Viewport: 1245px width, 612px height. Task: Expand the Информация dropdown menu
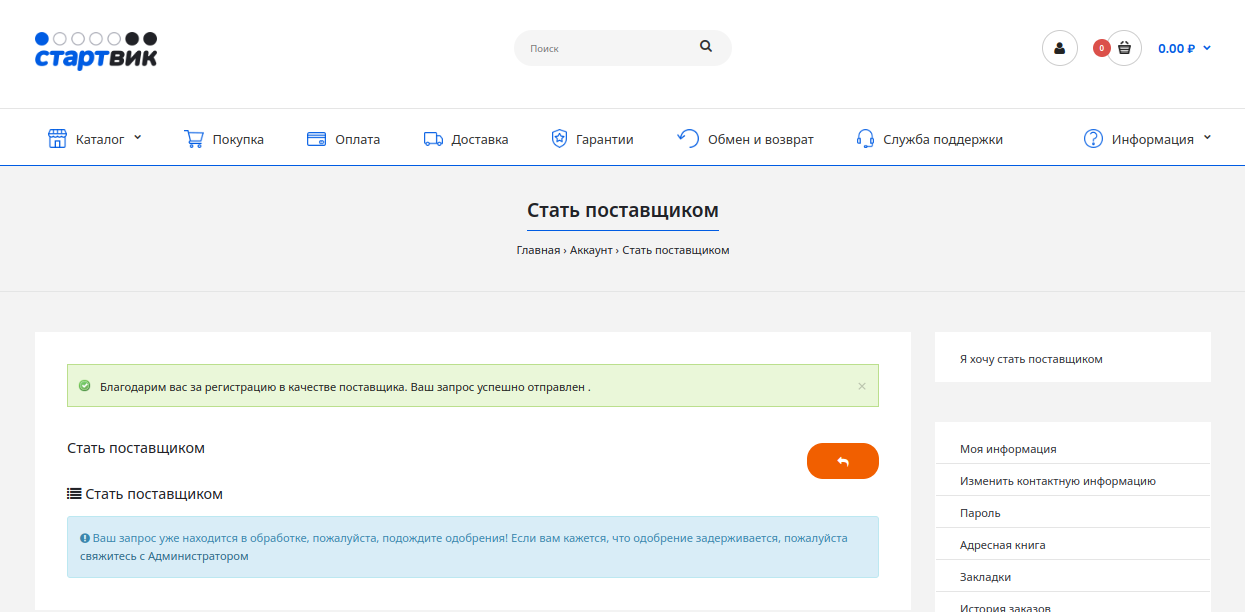1148,139
